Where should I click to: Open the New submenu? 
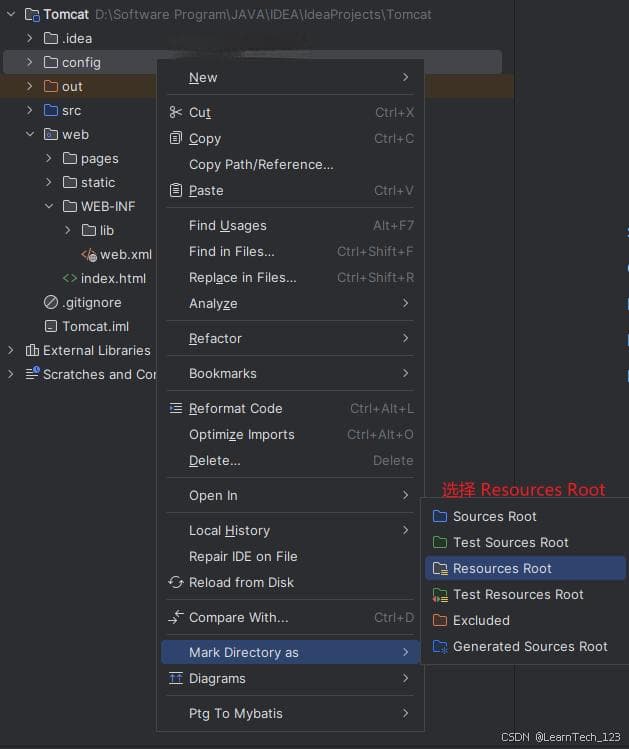[x=290, y=77]
